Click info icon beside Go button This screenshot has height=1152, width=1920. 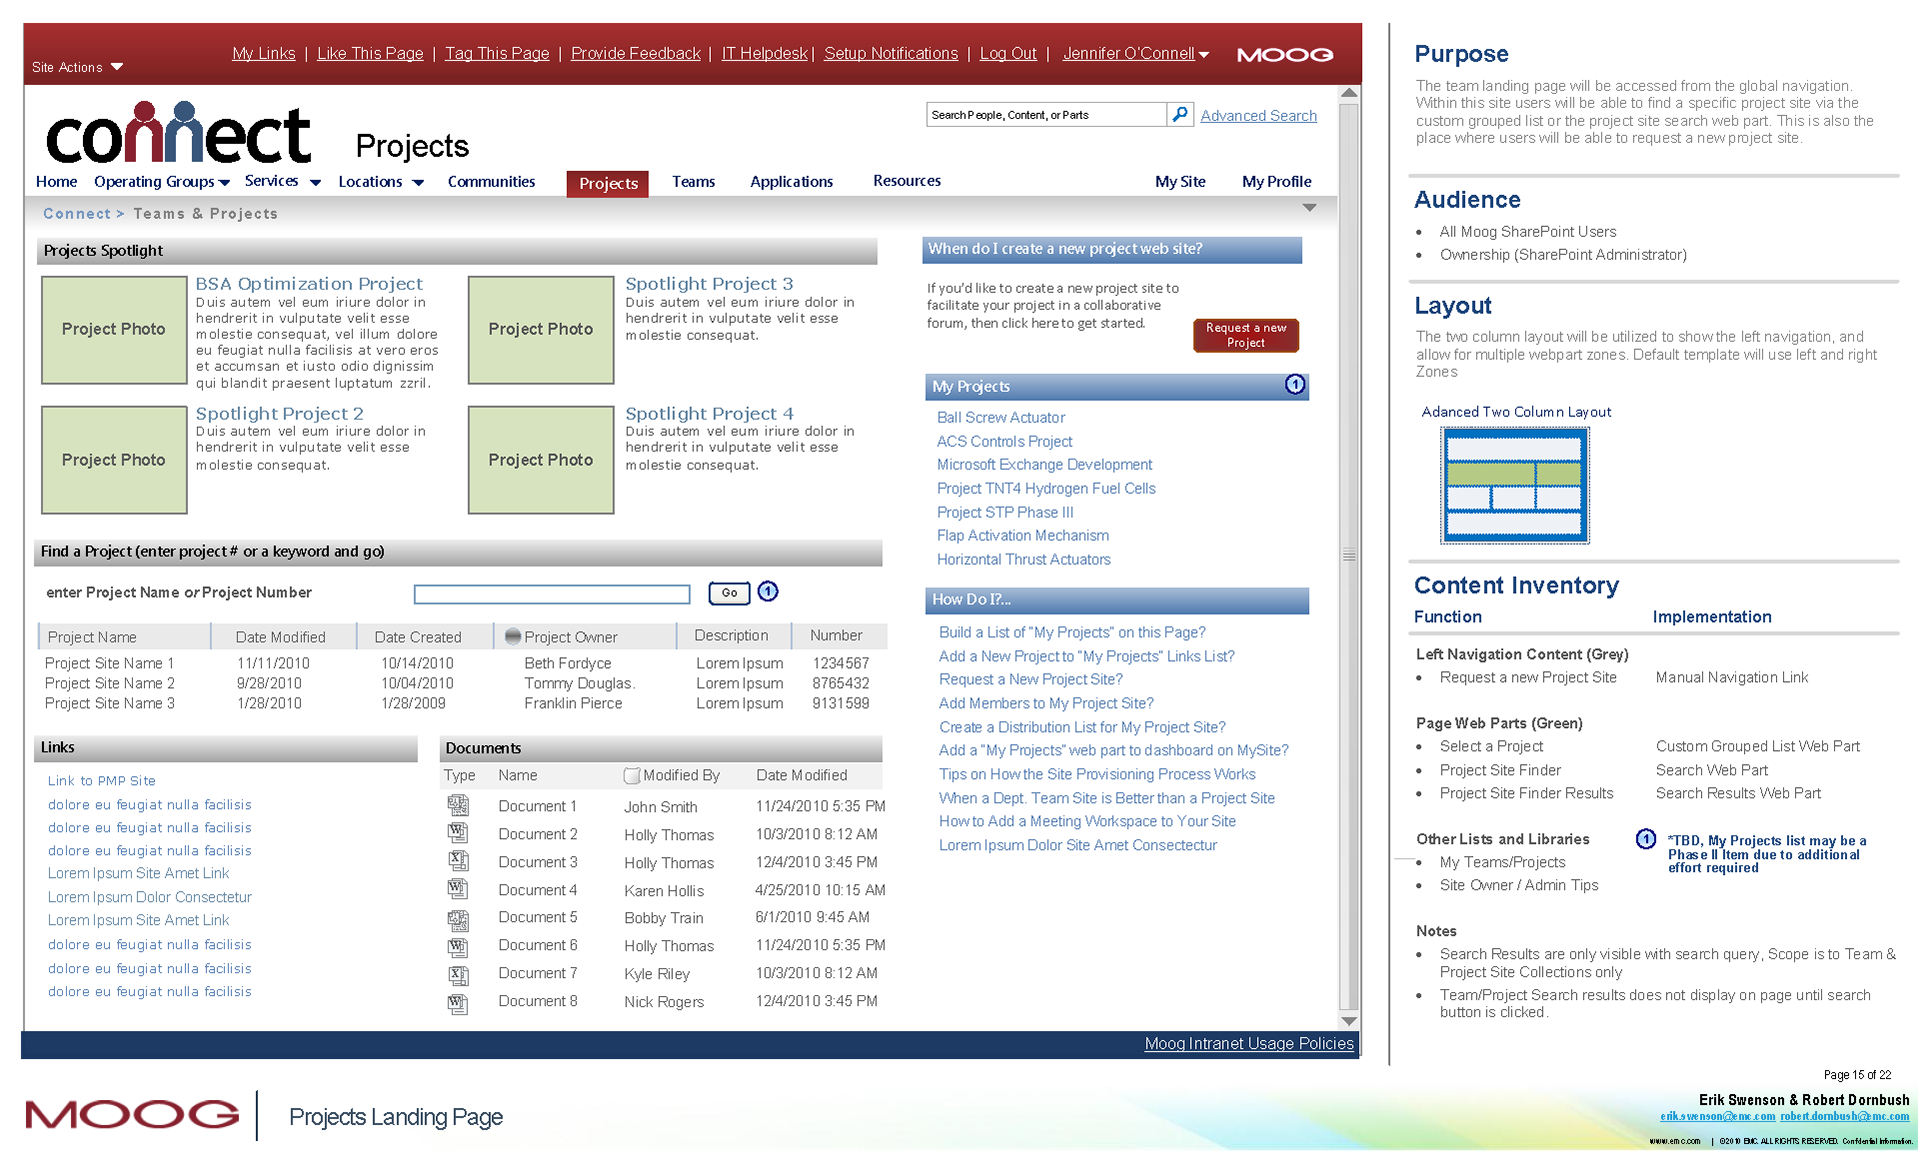coord(768,592)
